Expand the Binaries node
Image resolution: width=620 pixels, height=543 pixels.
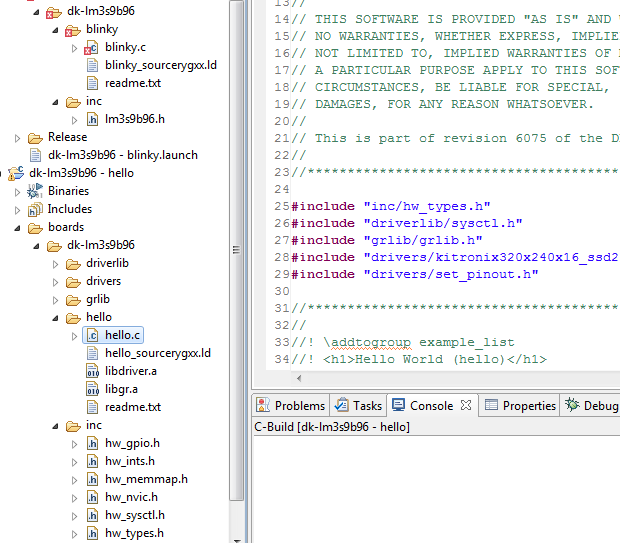pyautogui.click(x=17, y=192)
